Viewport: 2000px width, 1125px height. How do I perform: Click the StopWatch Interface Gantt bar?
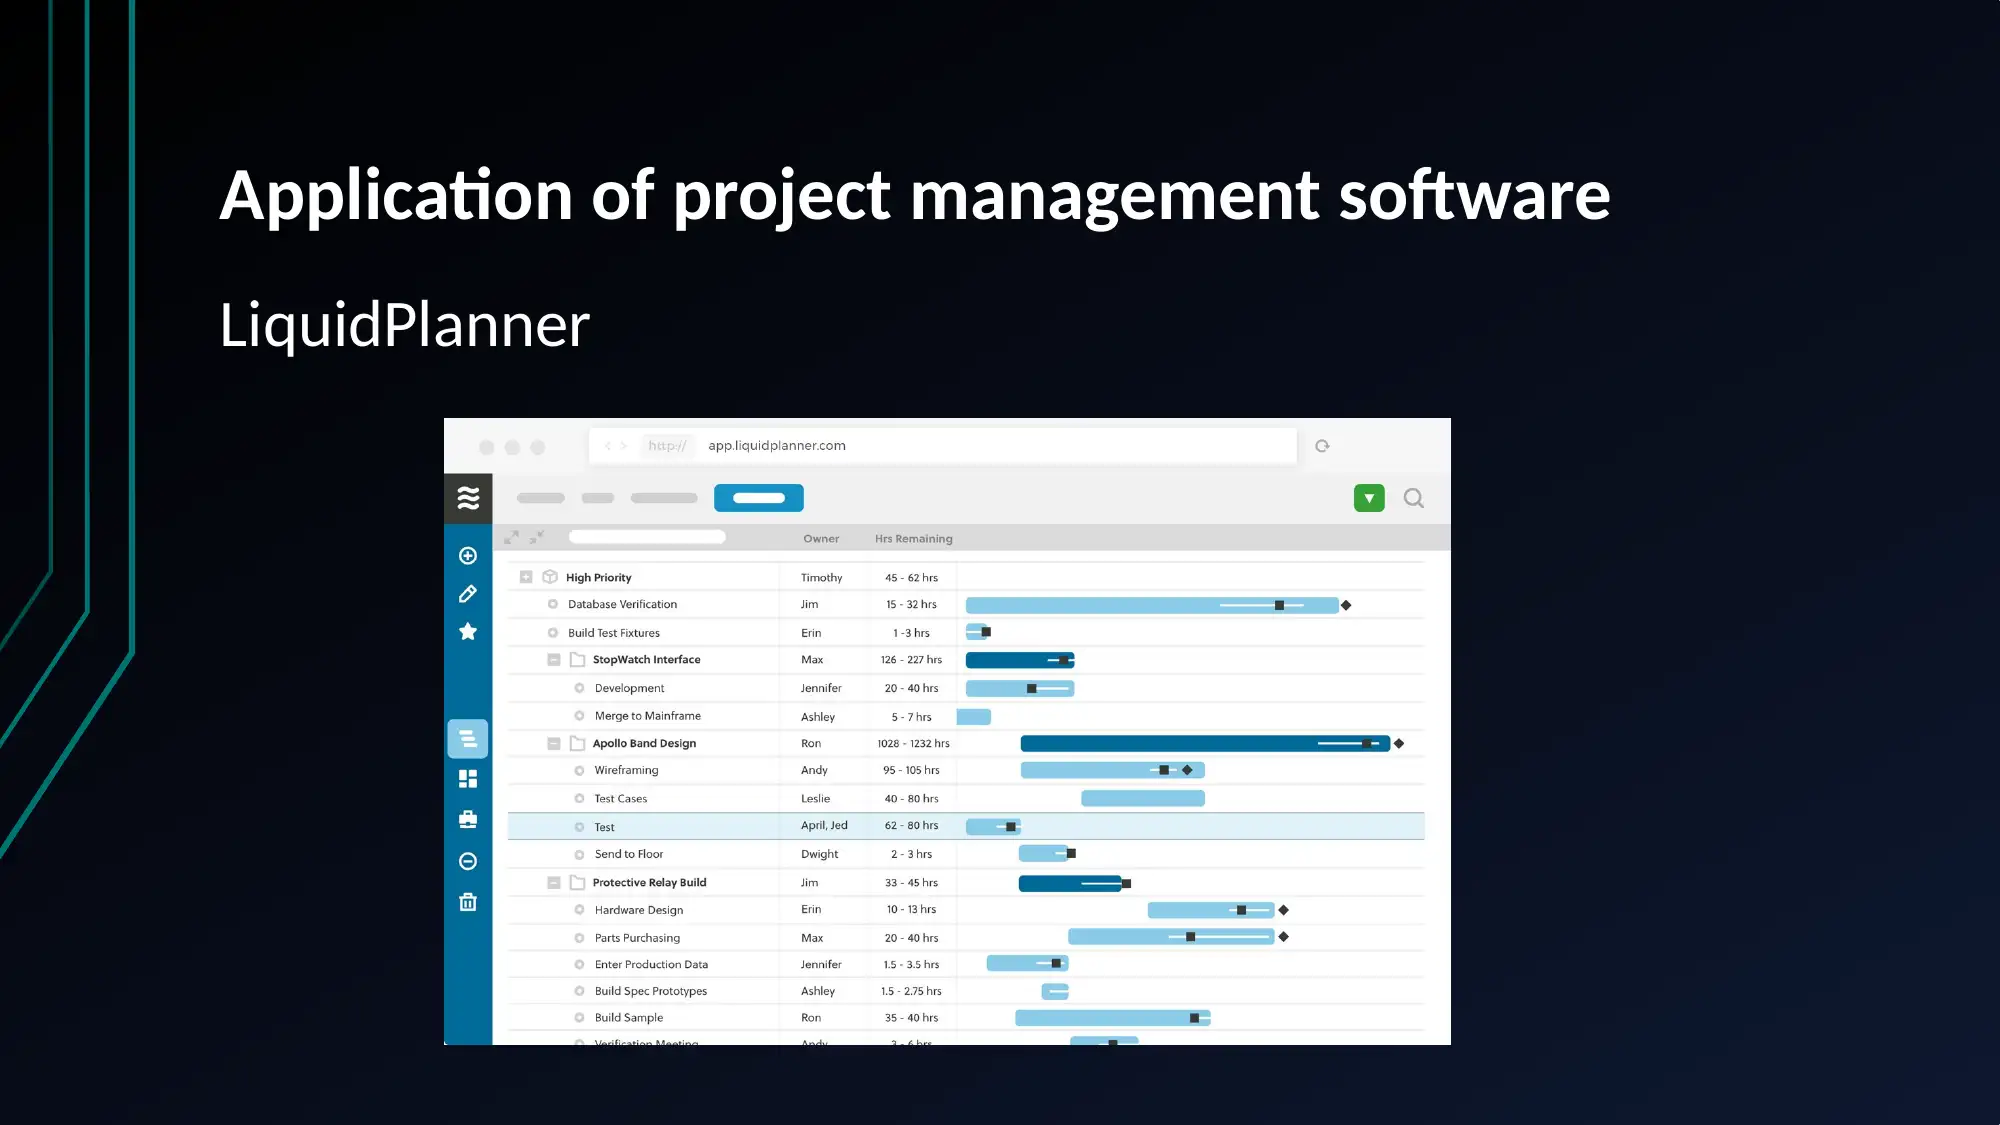(1020, 660)
